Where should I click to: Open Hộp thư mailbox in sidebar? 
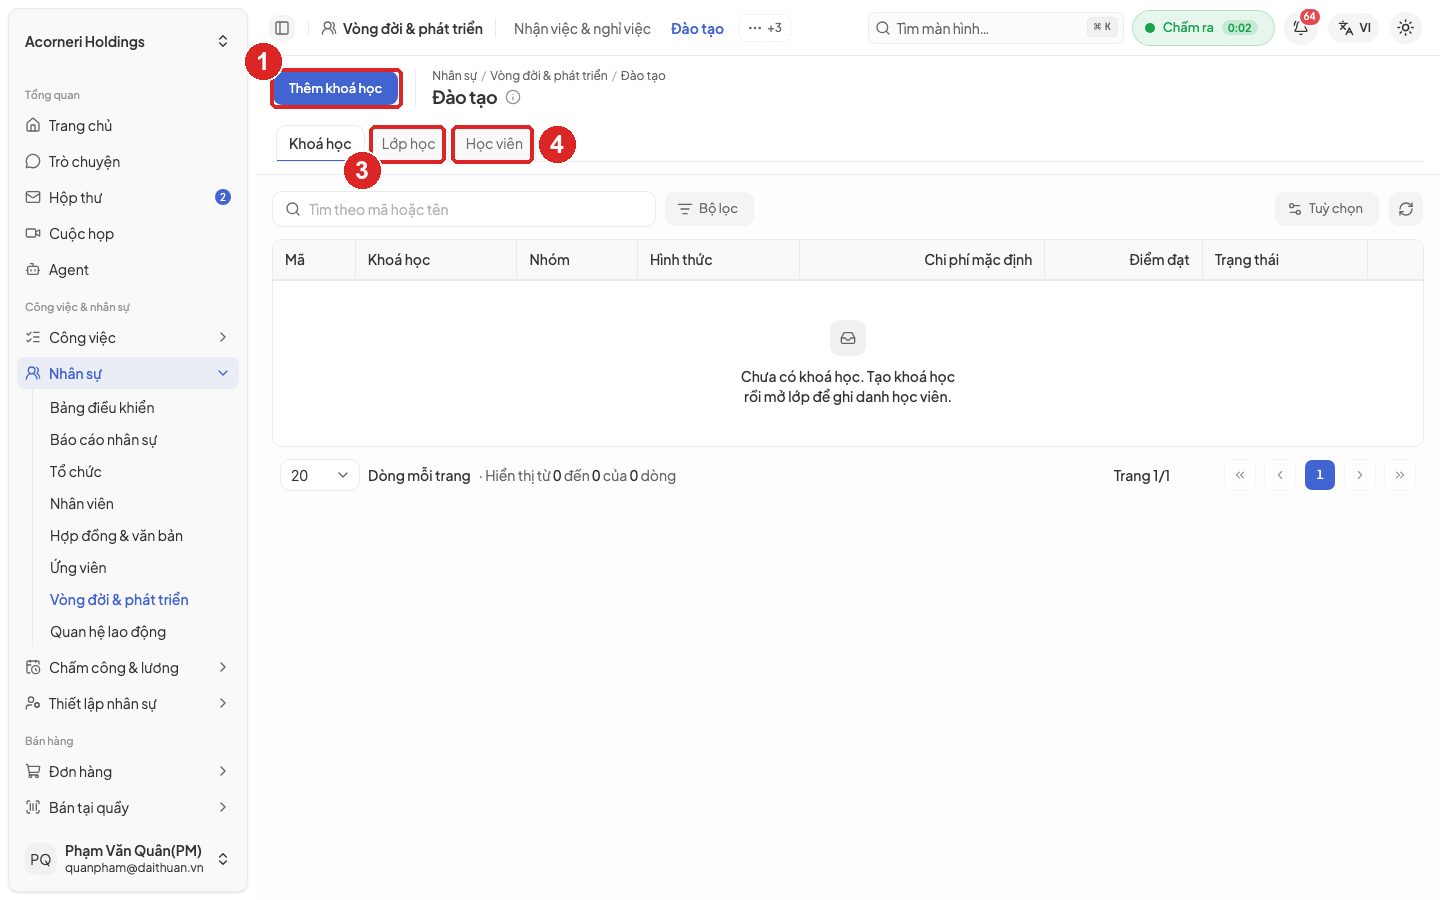[128, 198]
